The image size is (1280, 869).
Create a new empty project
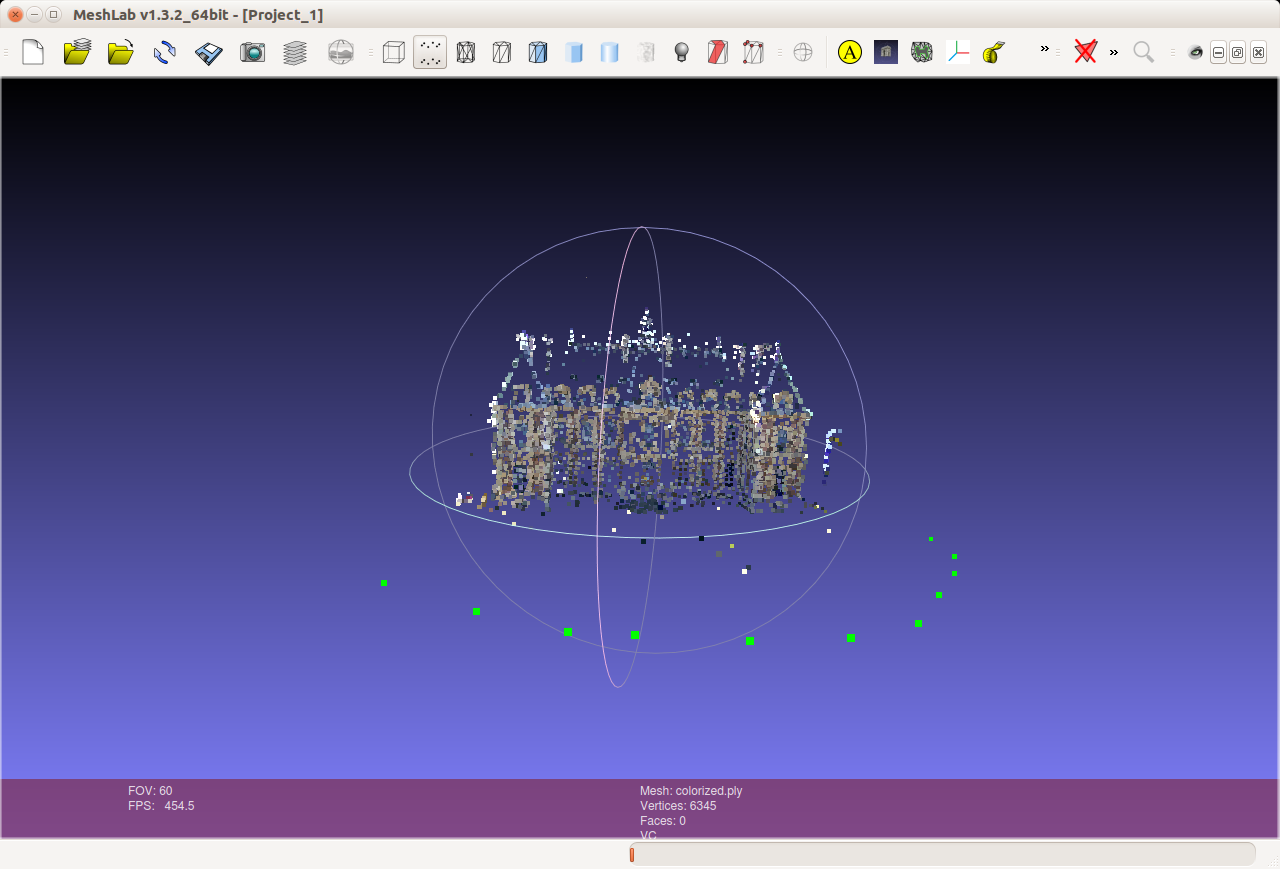tap(32, 52)
